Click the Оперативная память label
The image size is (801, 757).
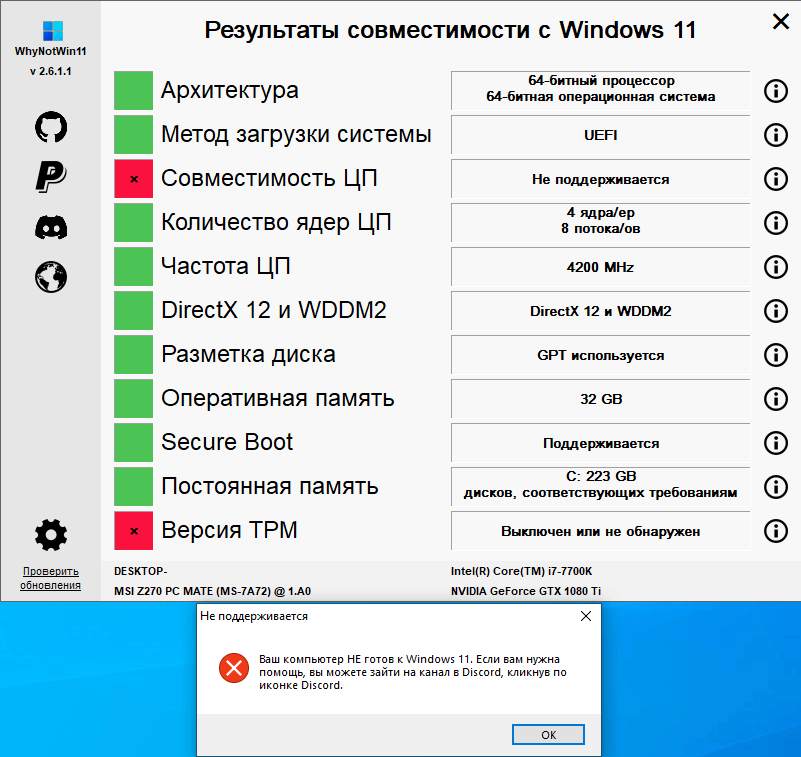(278, 398)
